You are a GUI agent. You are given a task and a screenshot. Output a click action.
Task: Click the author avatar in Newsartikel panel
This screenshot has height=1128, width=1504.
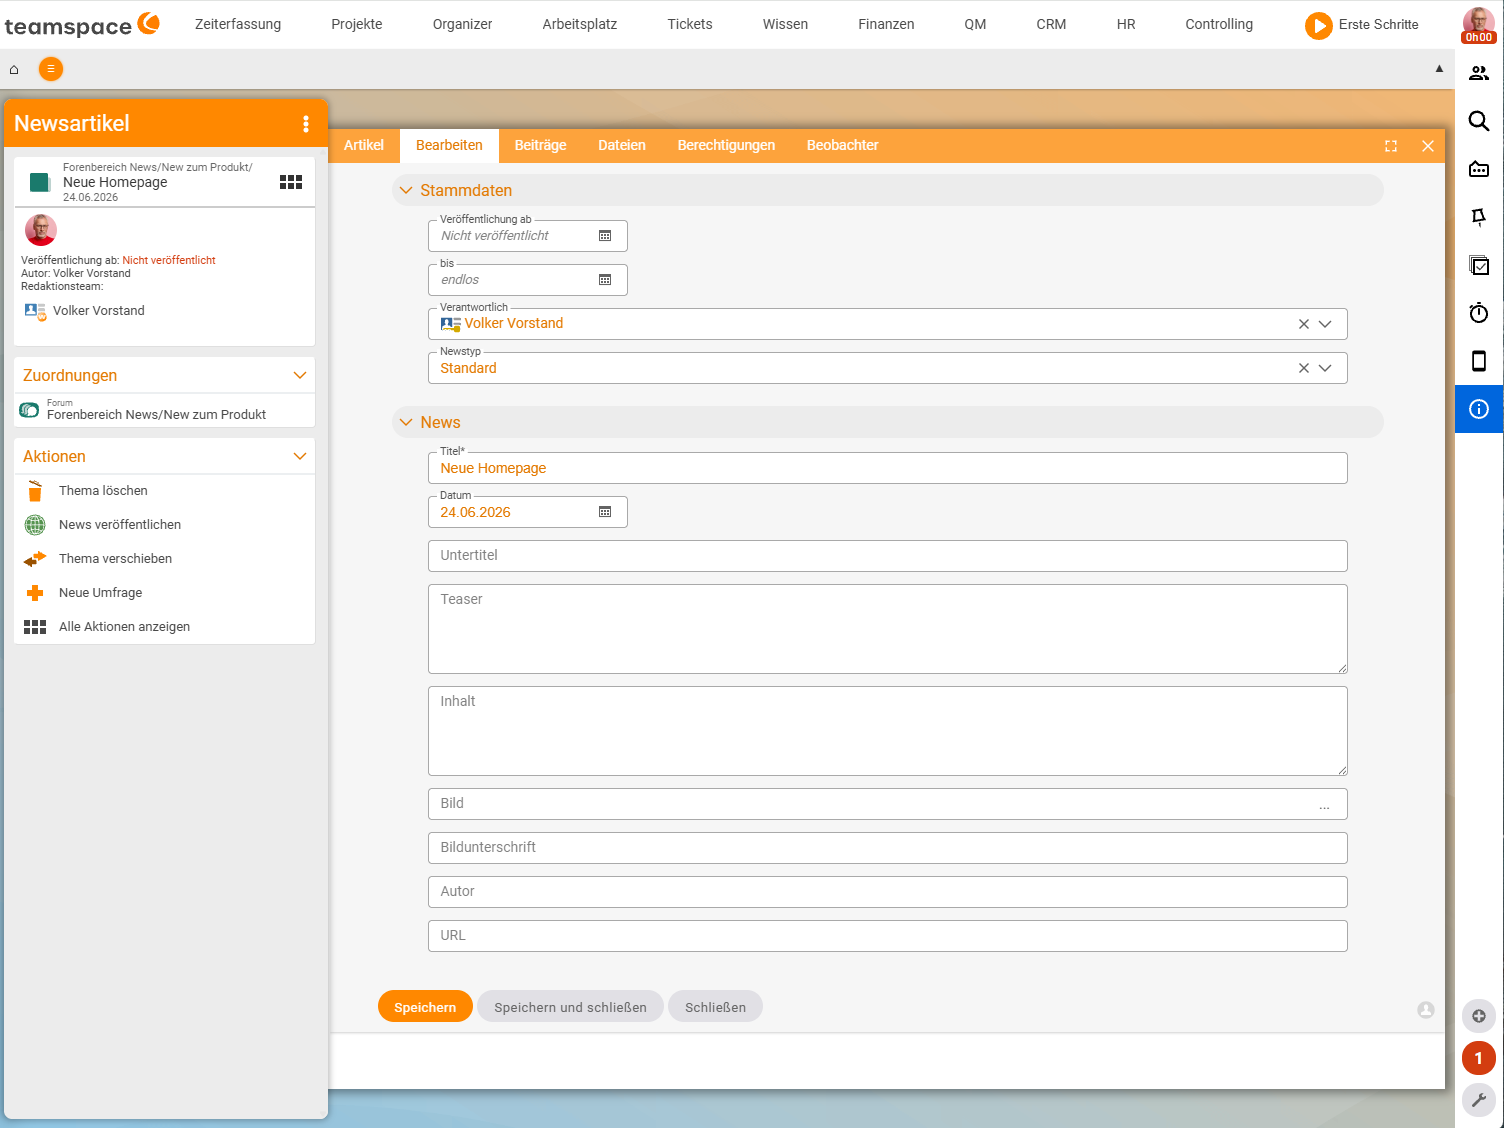pos(41,230)
